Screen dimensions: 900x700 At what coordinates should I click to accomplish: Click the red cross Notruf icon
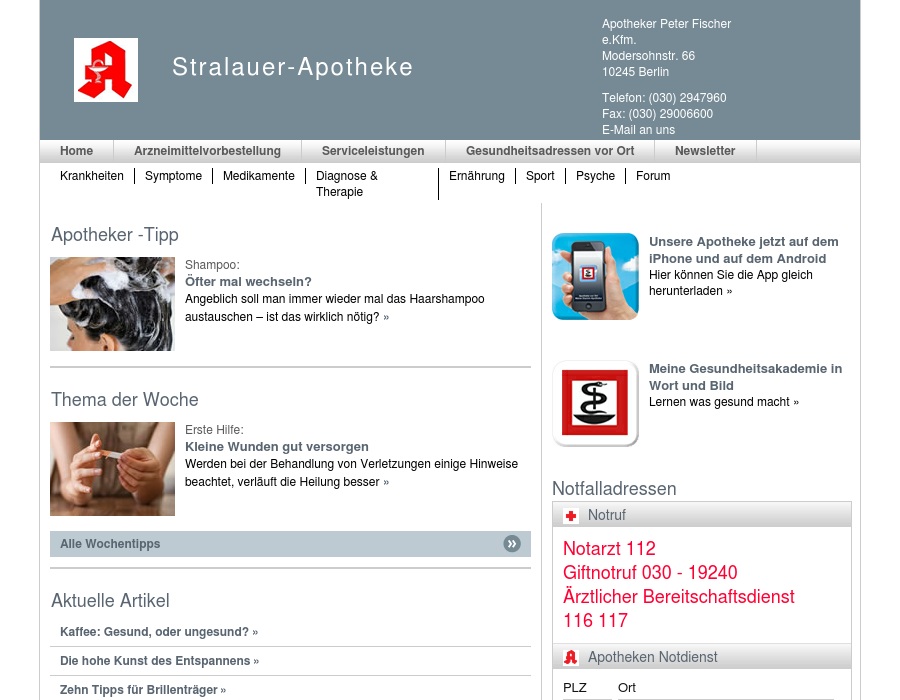click(x=571, y=516)
